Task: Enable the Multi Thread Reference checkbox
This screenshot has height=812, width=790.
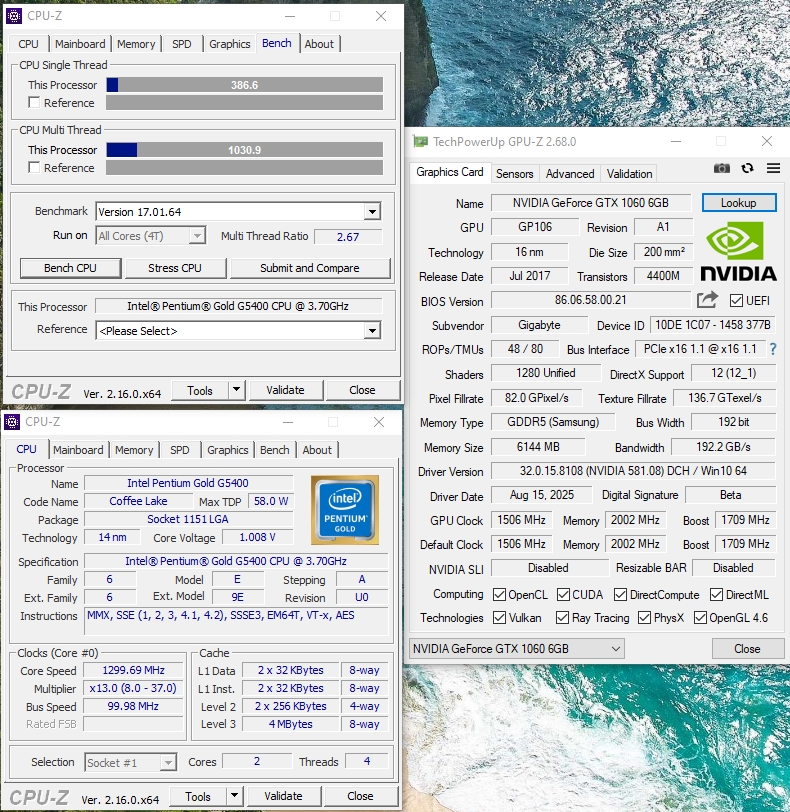Action: [34, 168]
